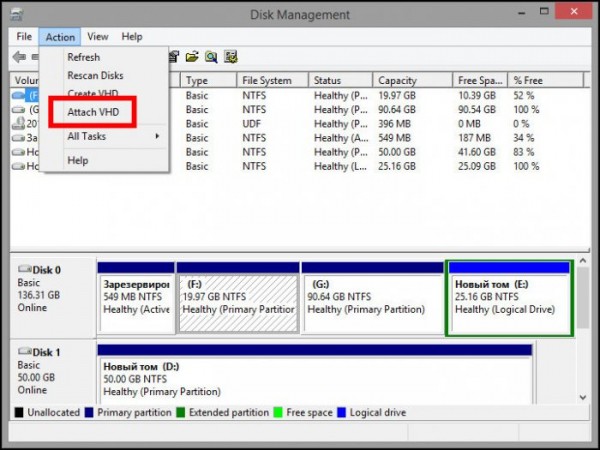This screenshot has width=600, height=450.
Task: Click the checklist settings toolbar icon
Action: point(231,57)
